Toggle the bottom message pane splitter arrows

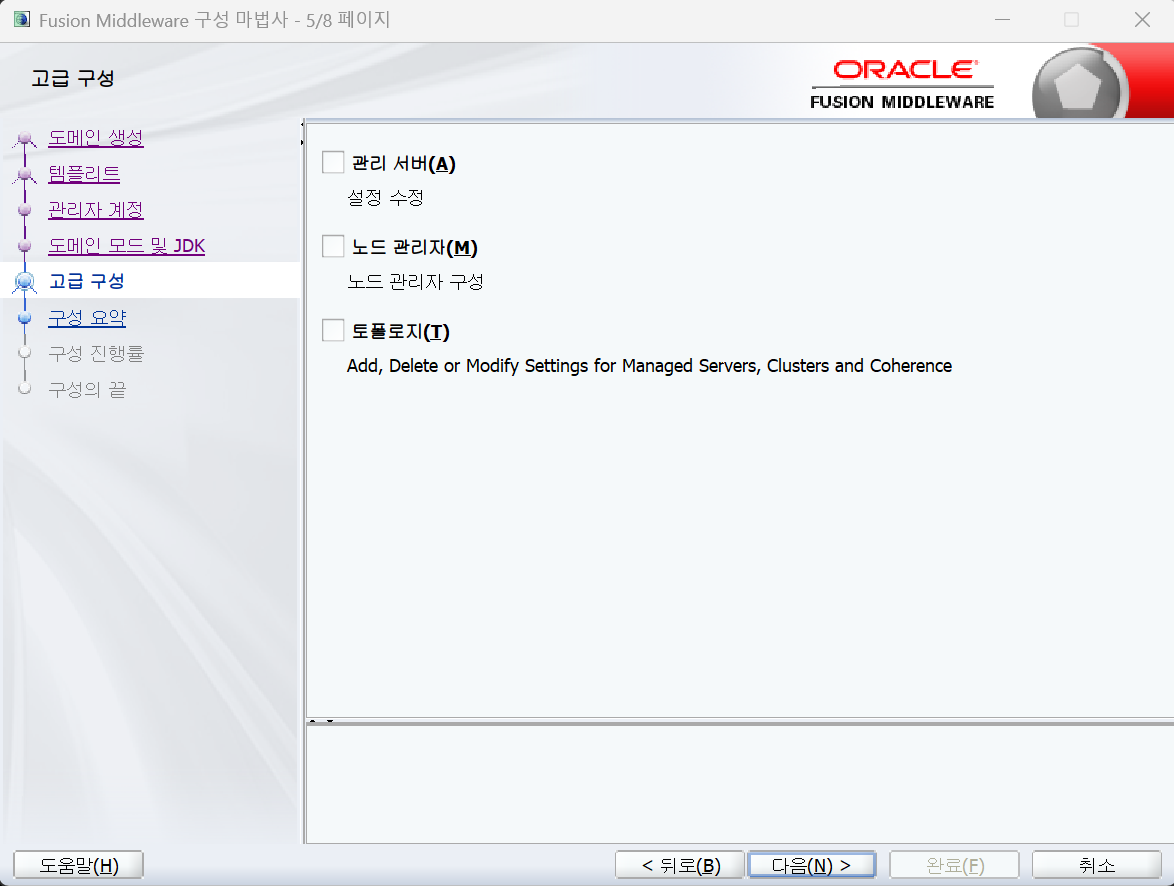pos(321,721)
